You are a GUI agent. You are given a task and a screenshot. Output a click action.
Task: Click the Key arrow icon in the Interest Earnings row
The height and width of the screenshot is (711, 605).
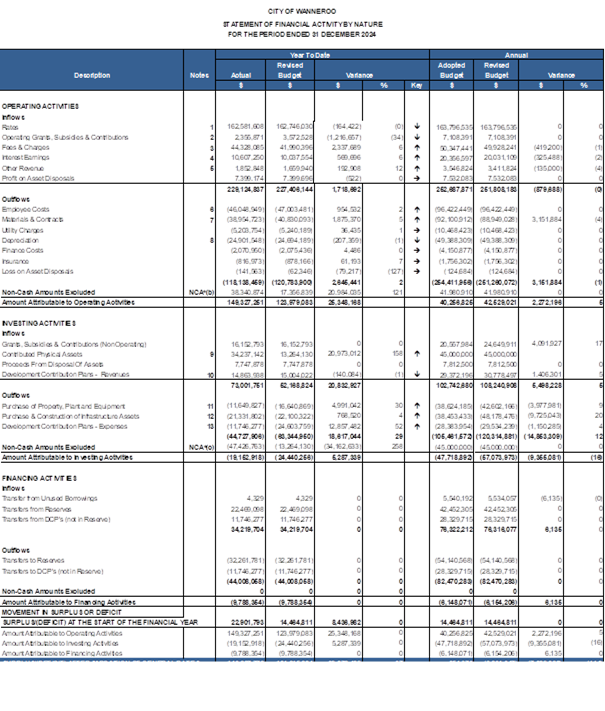pyautogui.click(x=417, y=156)
